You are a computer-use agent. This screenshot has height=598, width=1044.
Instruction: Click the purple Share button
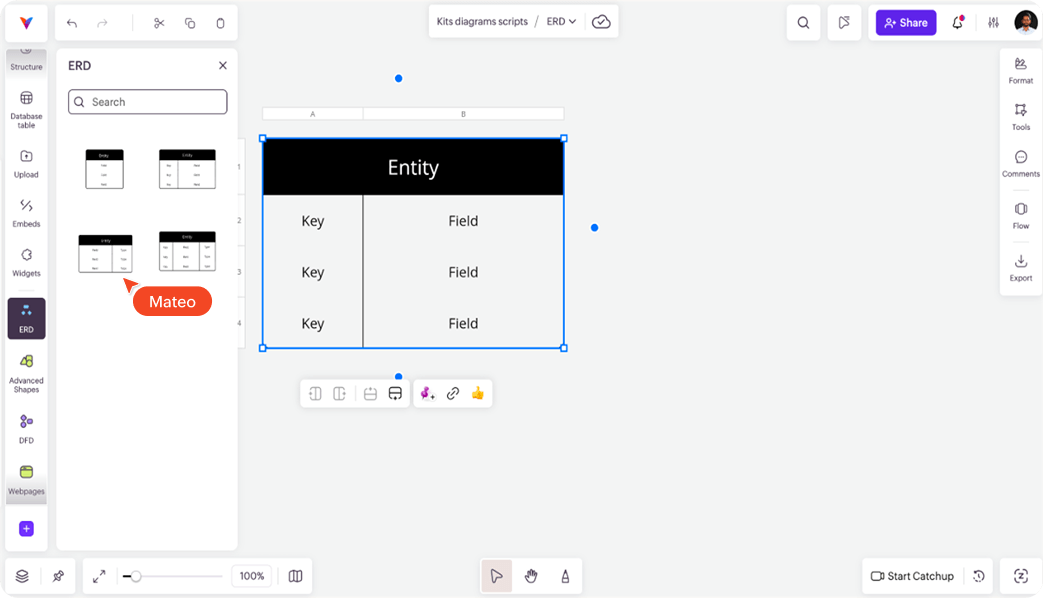905,23
